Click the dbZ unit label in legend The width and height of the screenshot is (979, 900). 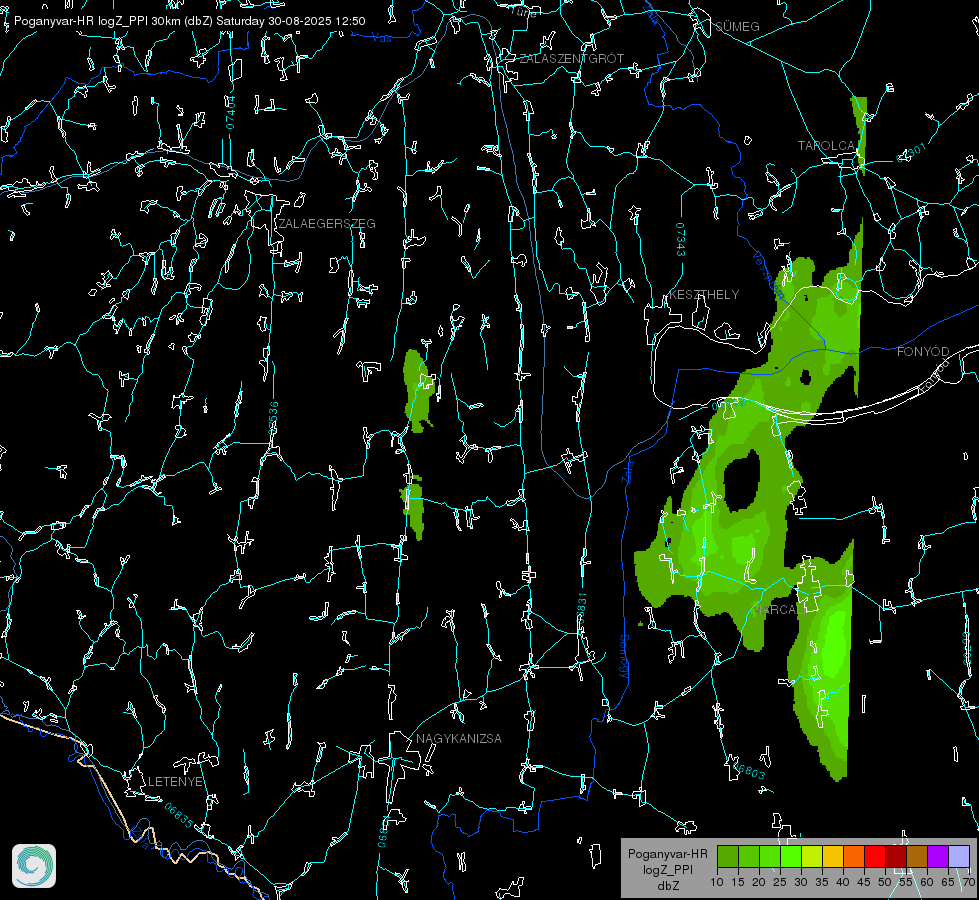click(668, 886)
